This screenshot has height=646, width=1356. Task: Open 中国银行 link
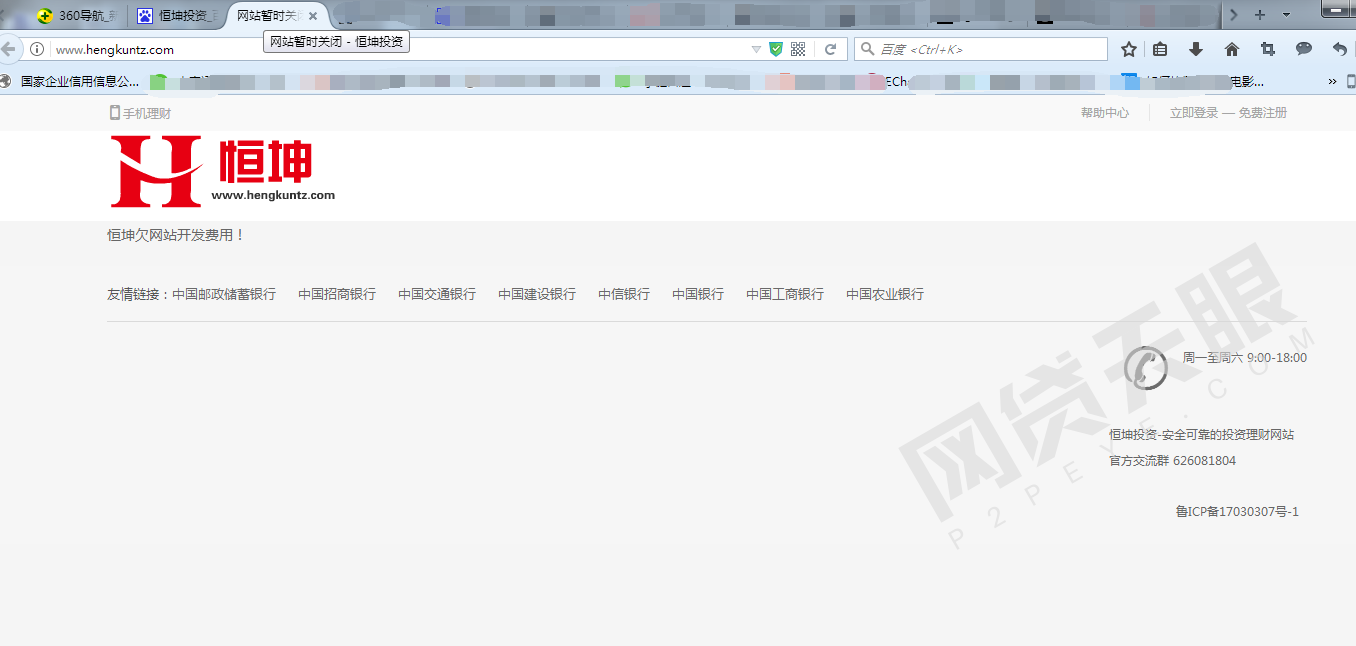pyautogui.click(x=698, y=294)
